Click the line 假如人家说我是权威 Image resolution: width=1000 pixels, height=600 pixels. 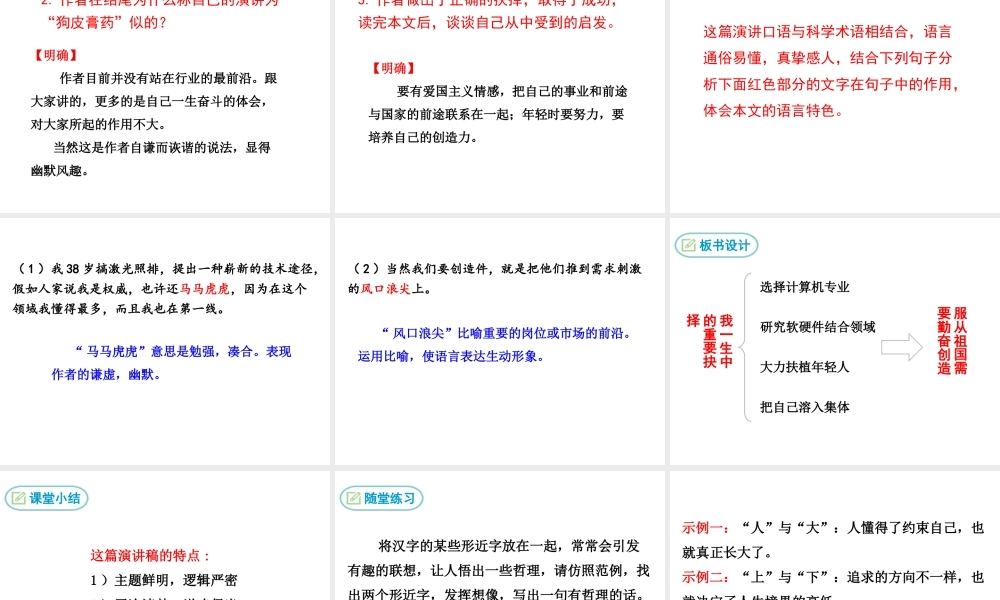point(160,289)
